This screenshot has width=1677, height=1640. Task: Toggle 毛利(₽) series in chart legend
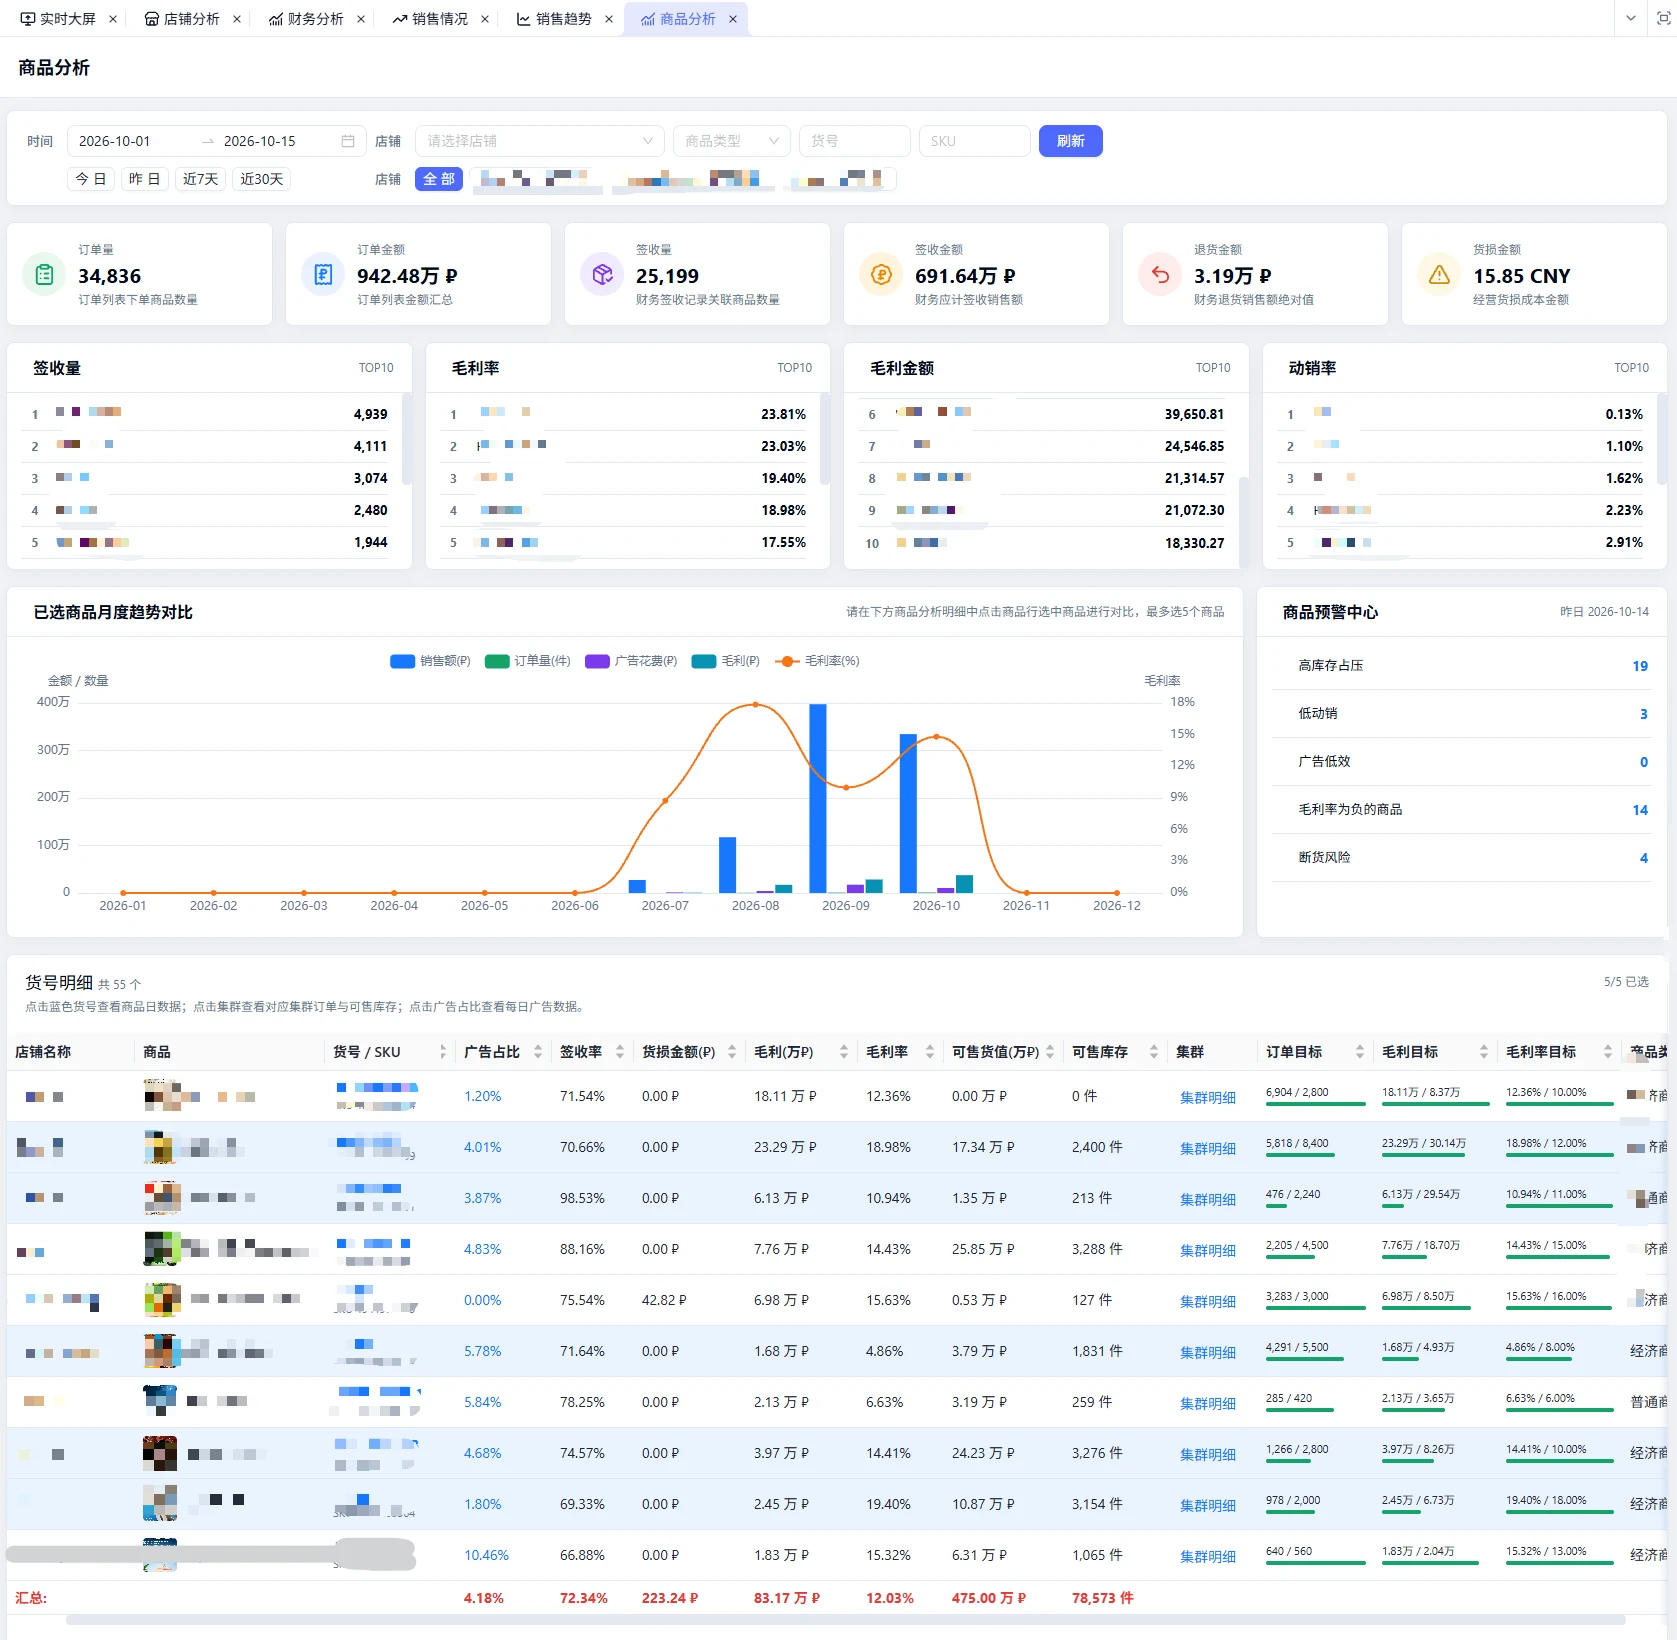click(726, 661)
